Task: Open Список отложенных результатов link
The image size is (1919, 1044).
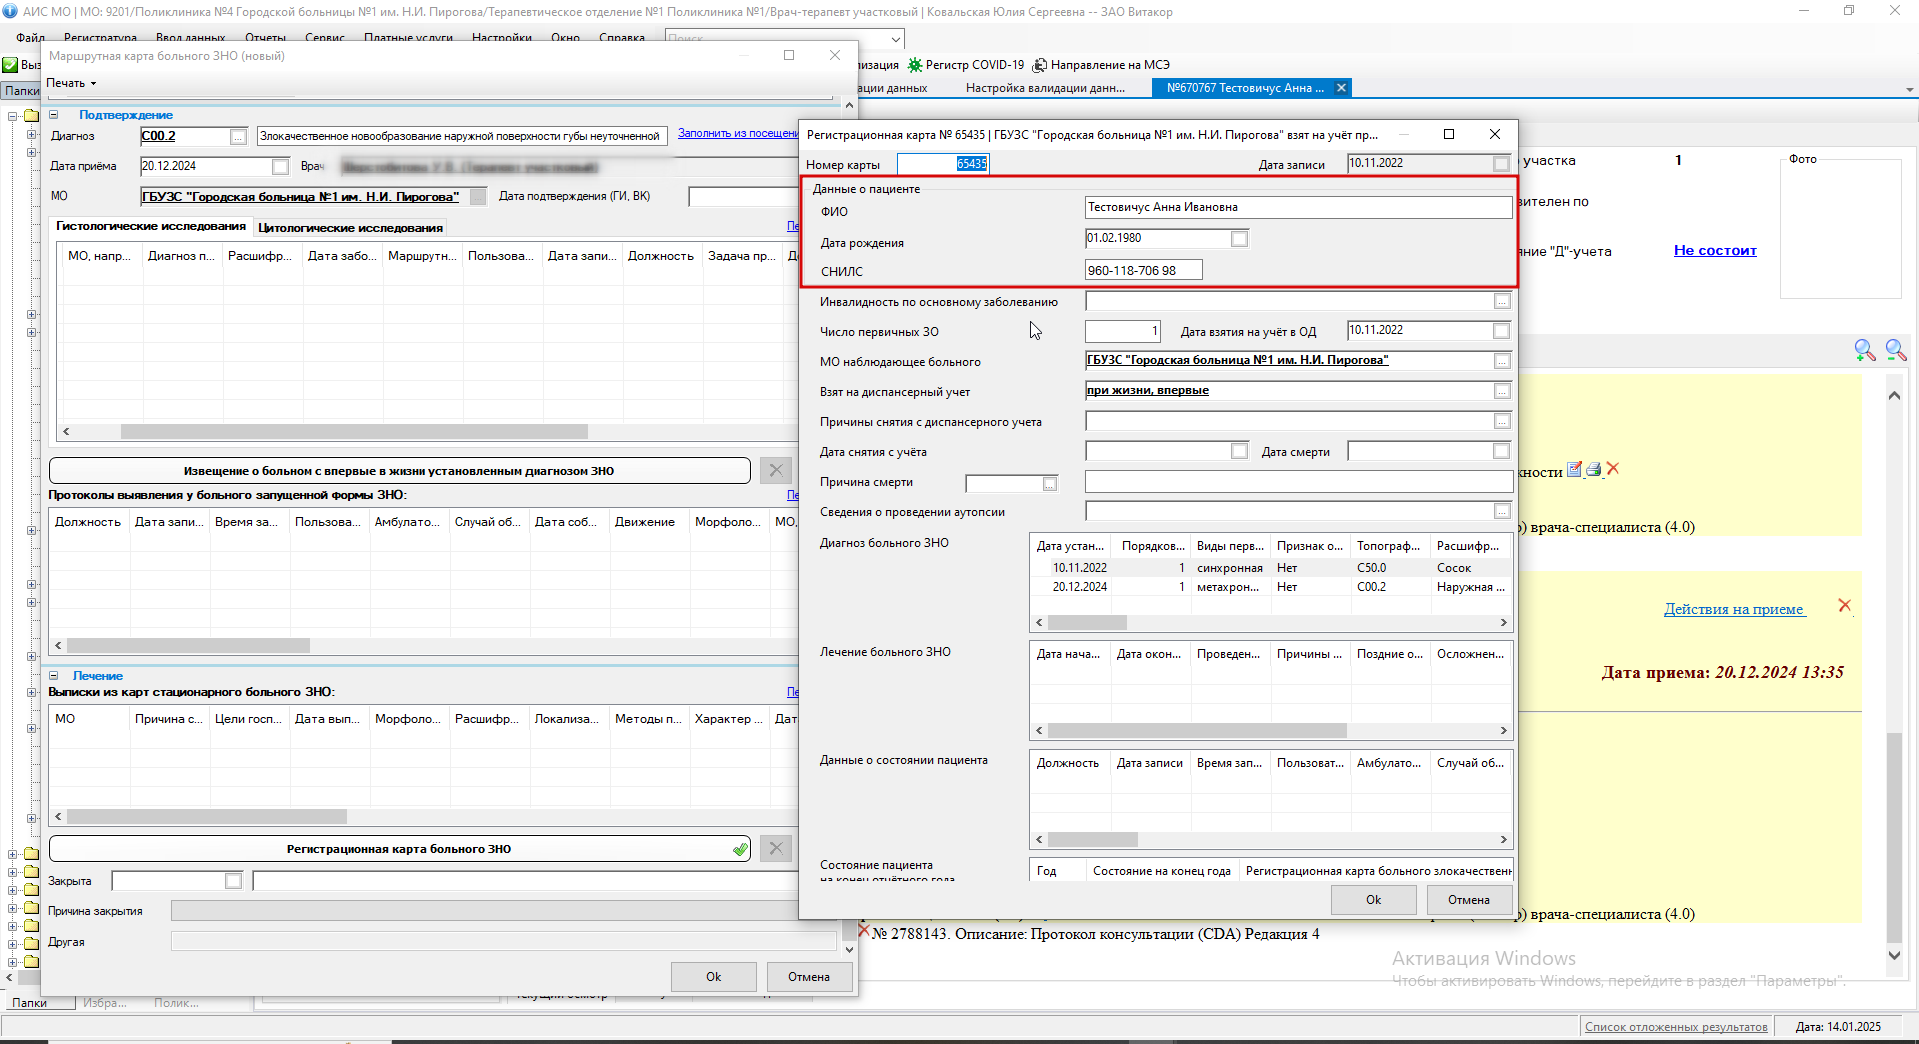Action: tap(1676, 1027)
